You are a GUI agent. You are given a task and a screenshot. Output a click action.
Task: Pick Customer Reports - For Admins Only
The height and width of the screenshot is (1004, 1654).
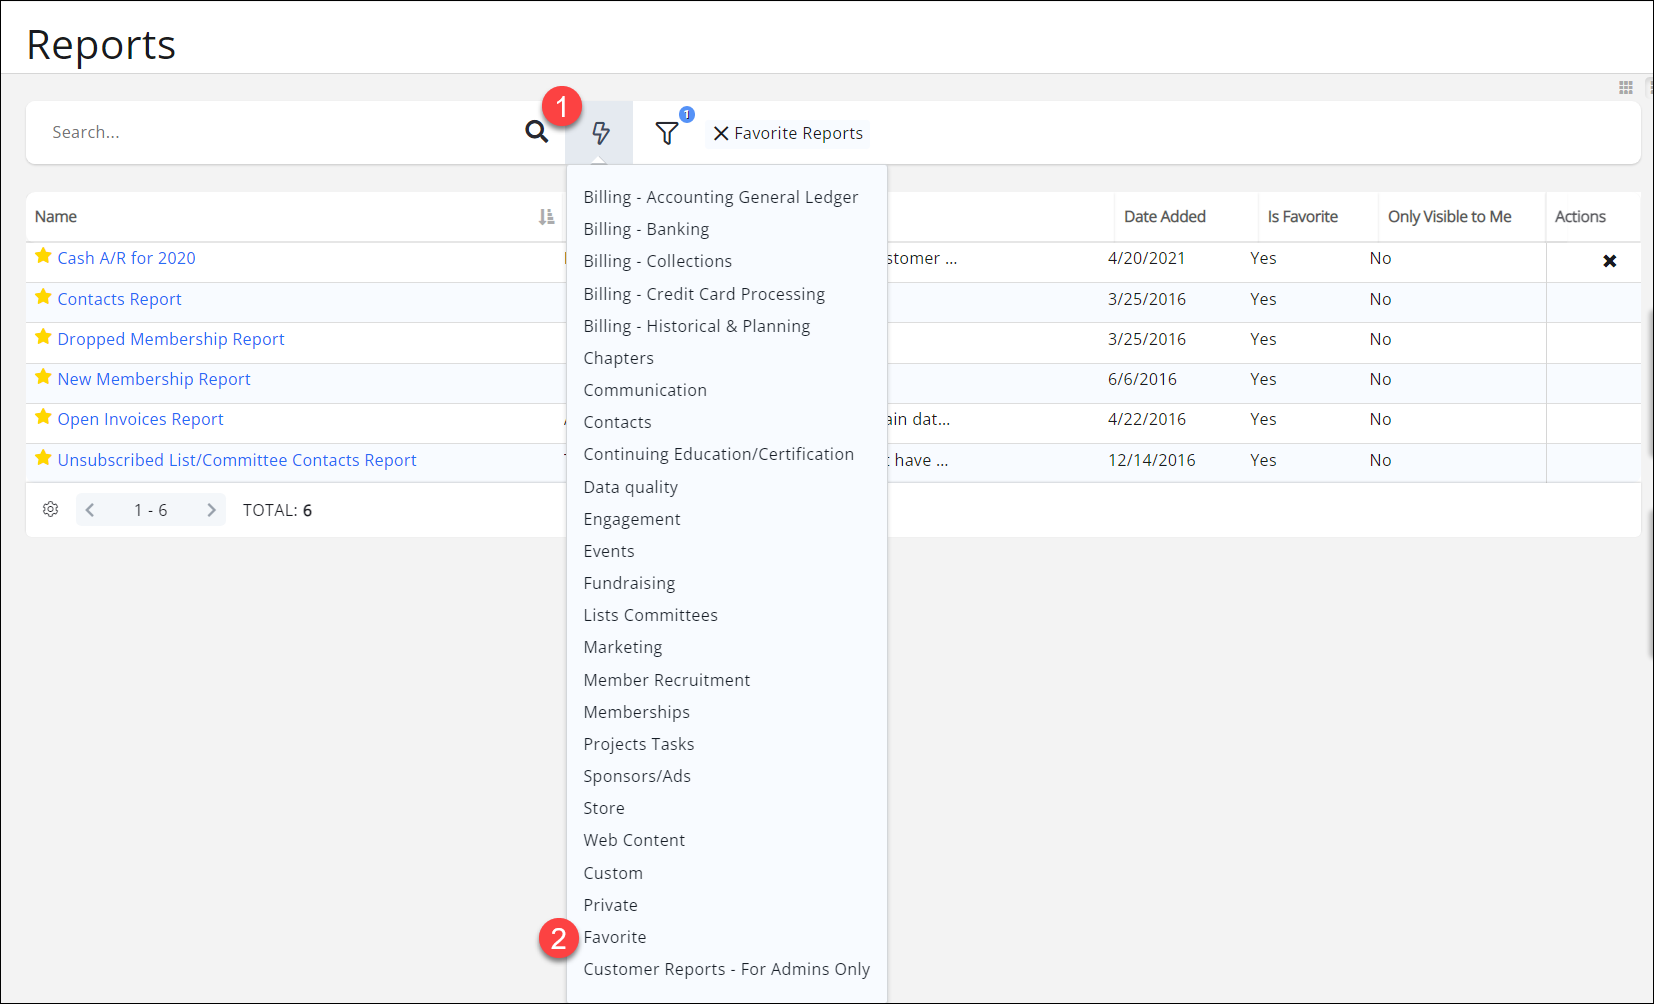pyautogui.click(x=726, y=968)
